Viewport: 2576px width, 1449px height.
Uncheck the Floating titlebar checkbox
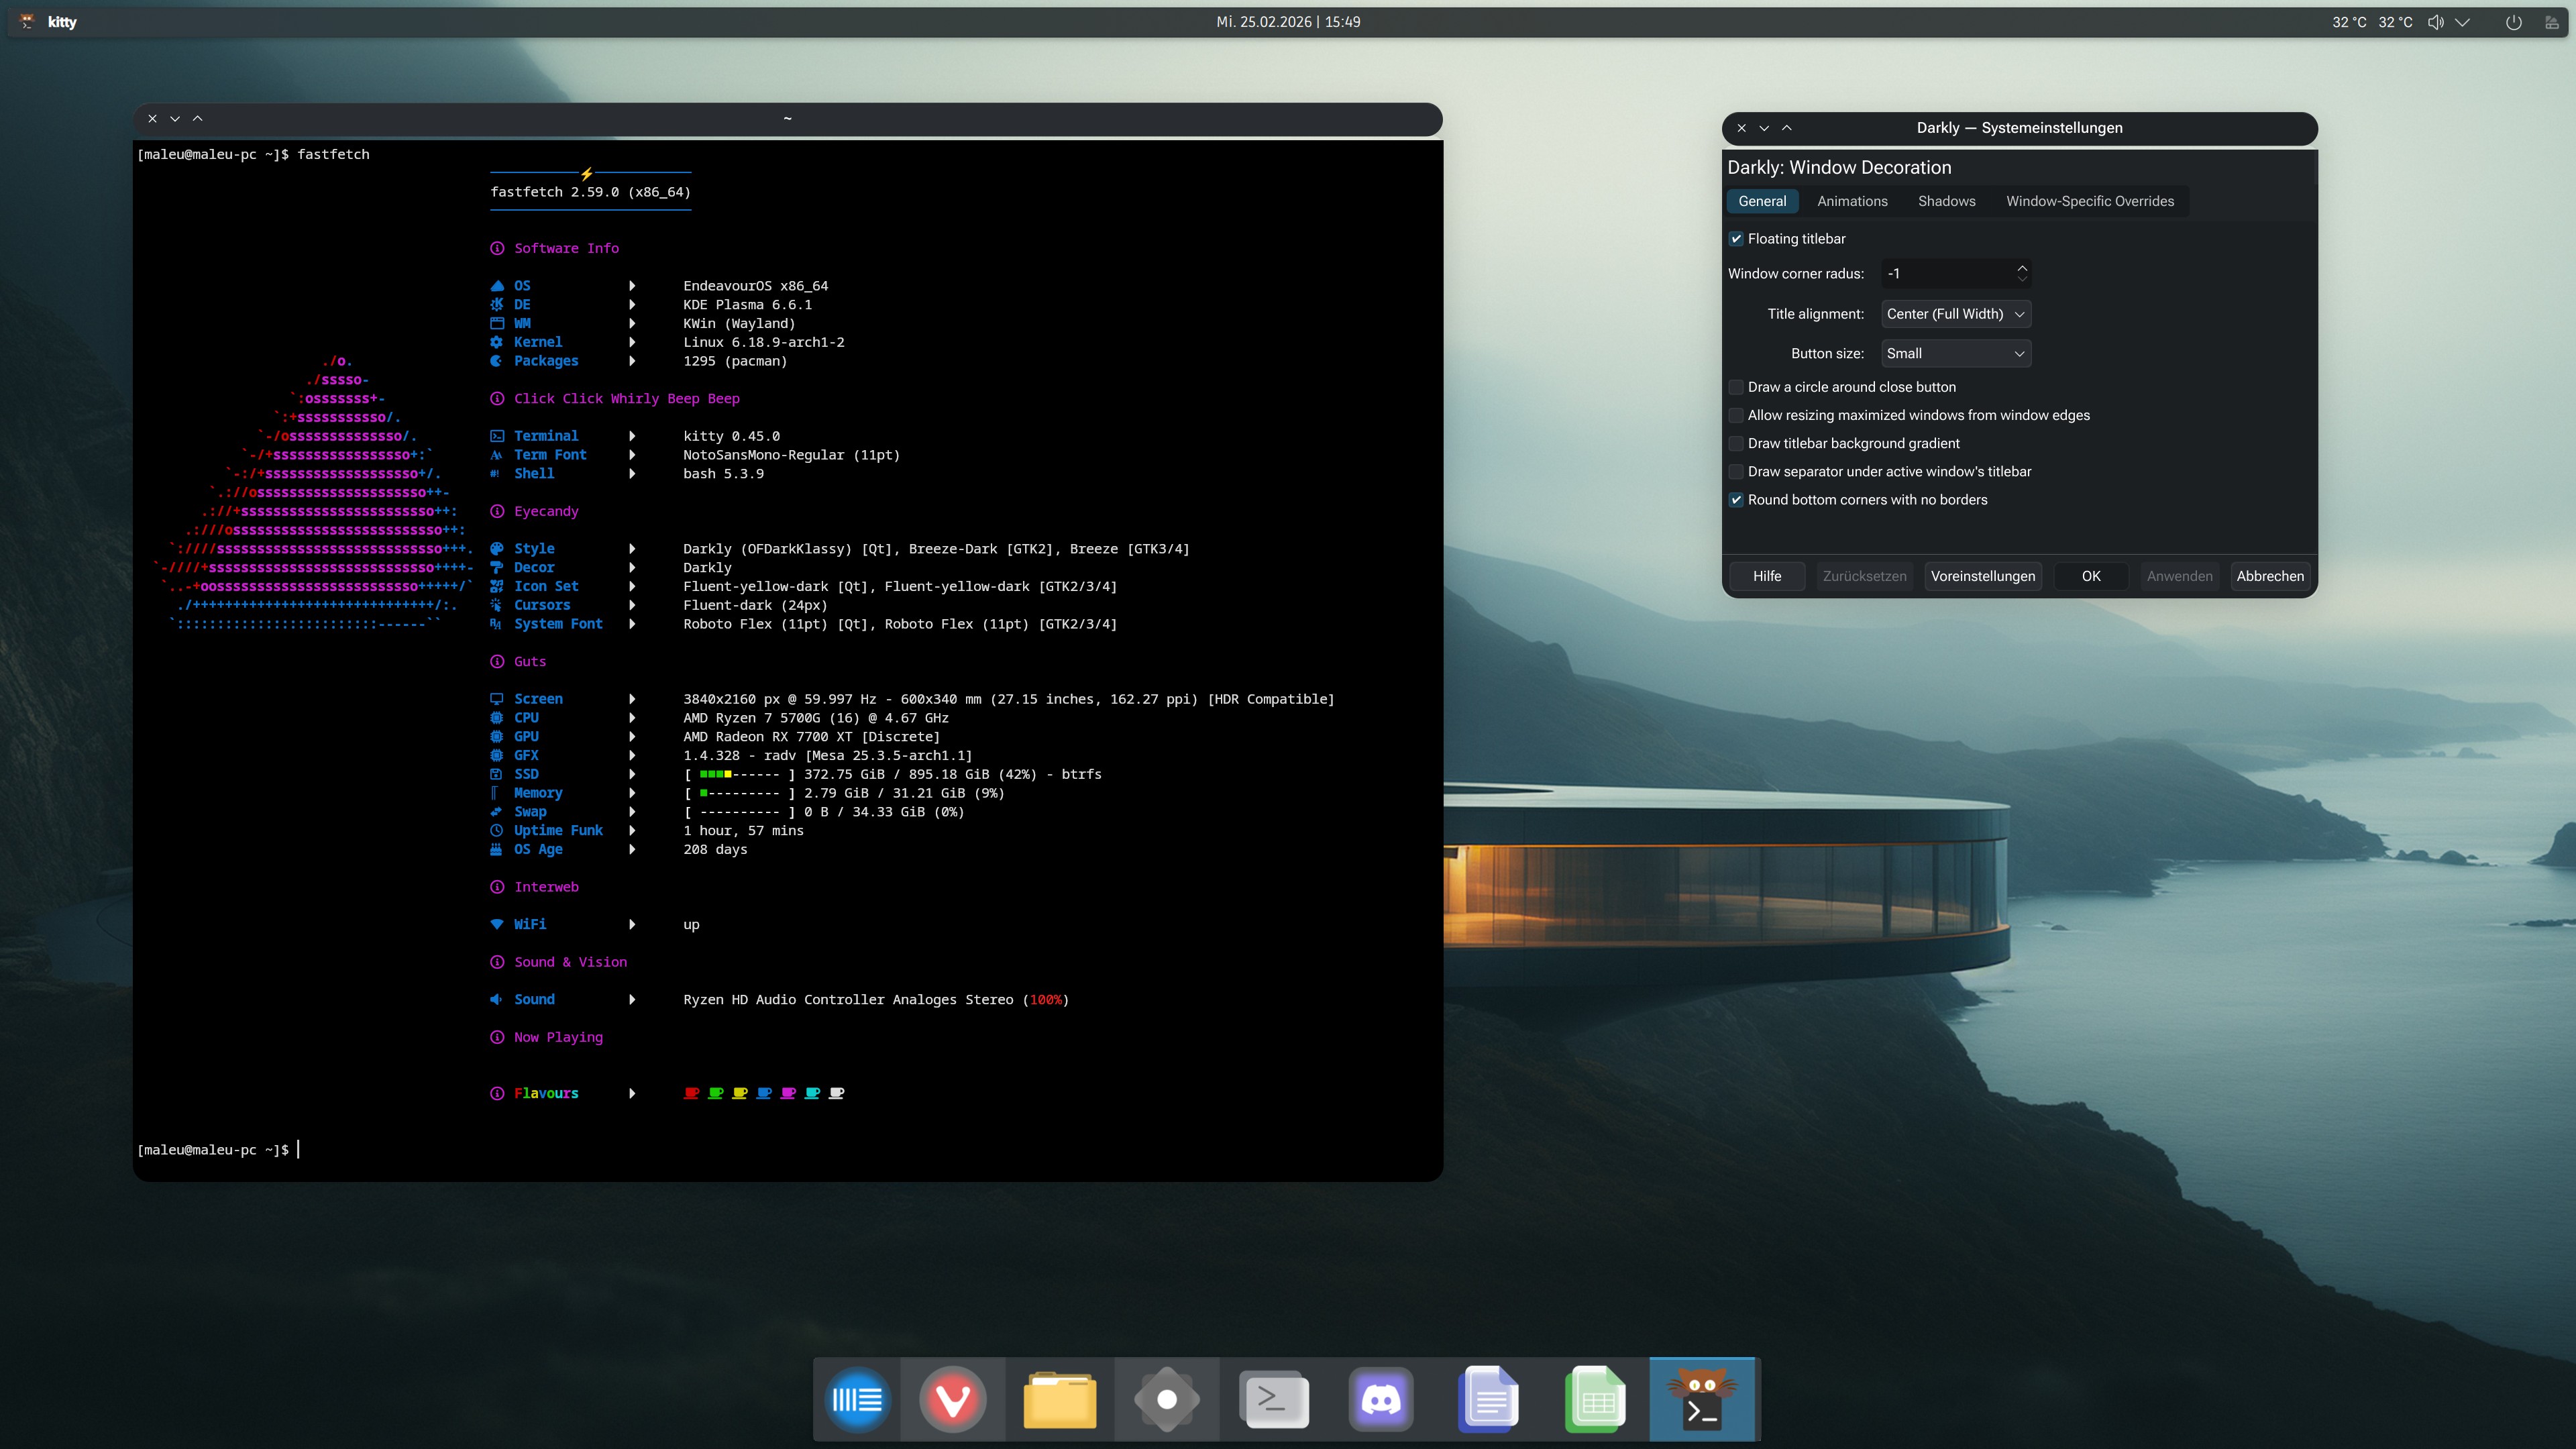(x=1736, y=239)
